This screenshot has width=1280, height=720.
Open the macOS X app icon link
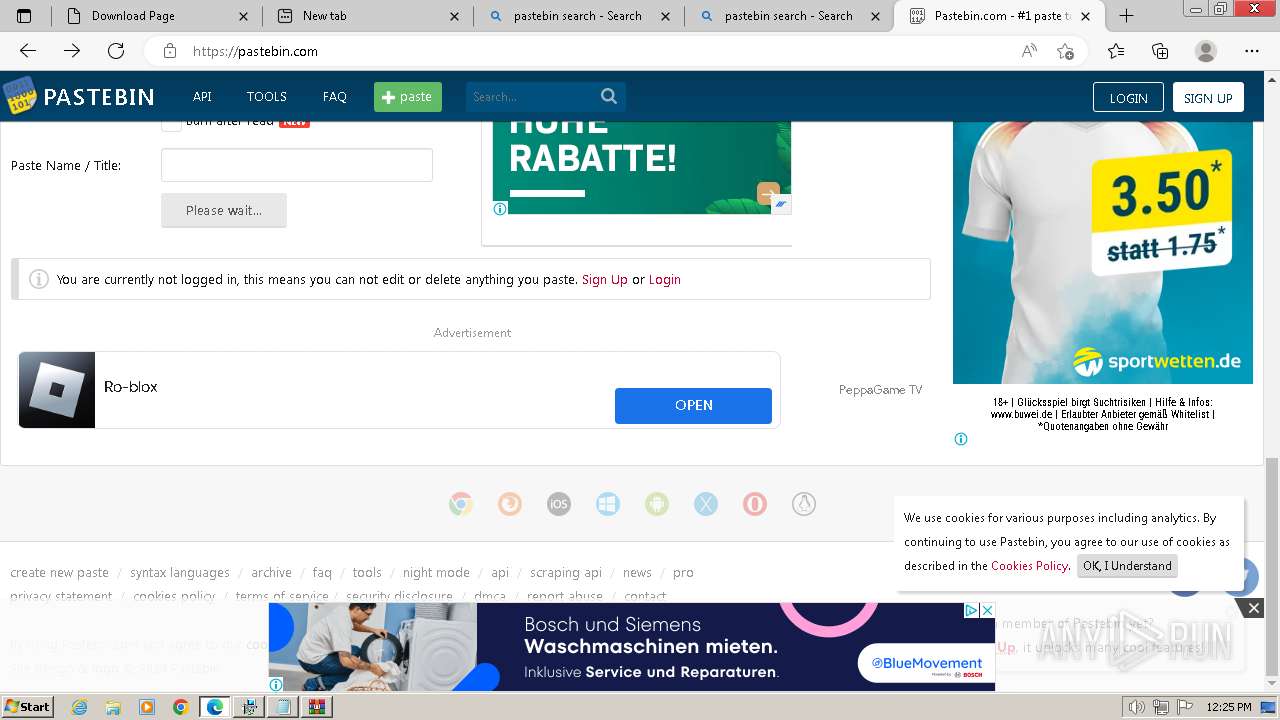[706, 504]
